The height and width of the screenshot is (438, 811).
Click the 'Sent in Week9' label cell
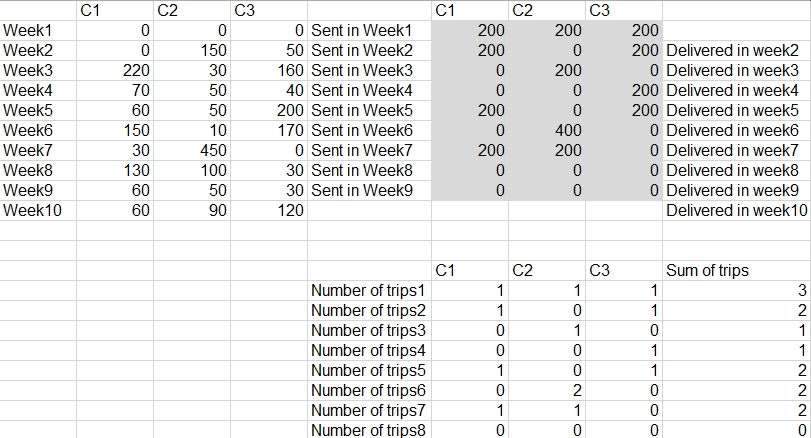click(362, 190)
